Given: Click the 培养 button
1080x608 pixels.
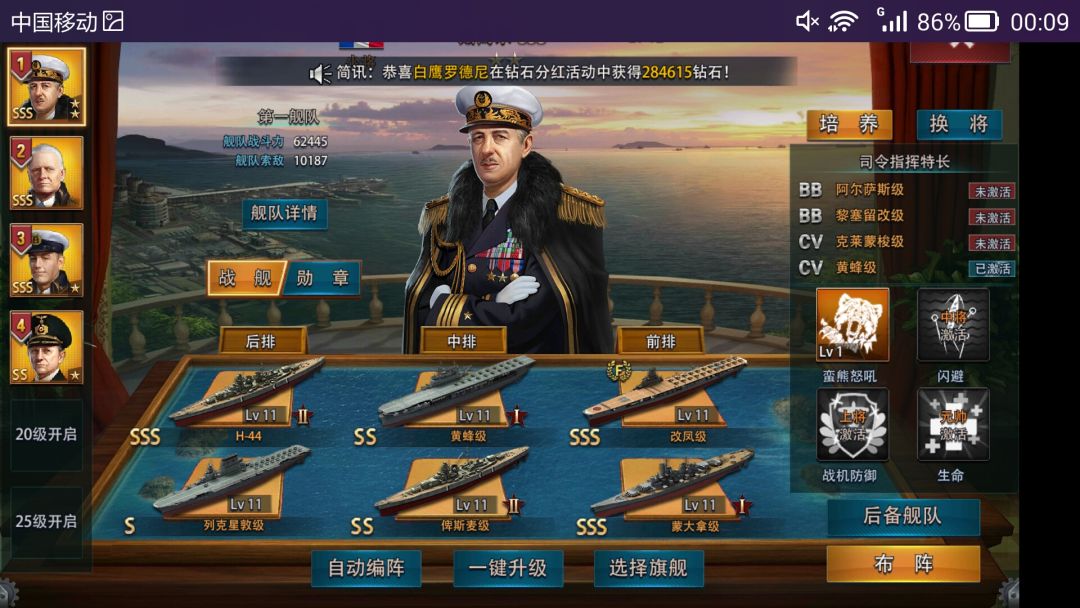Looking at the screenshot, I should pos(849,125).
